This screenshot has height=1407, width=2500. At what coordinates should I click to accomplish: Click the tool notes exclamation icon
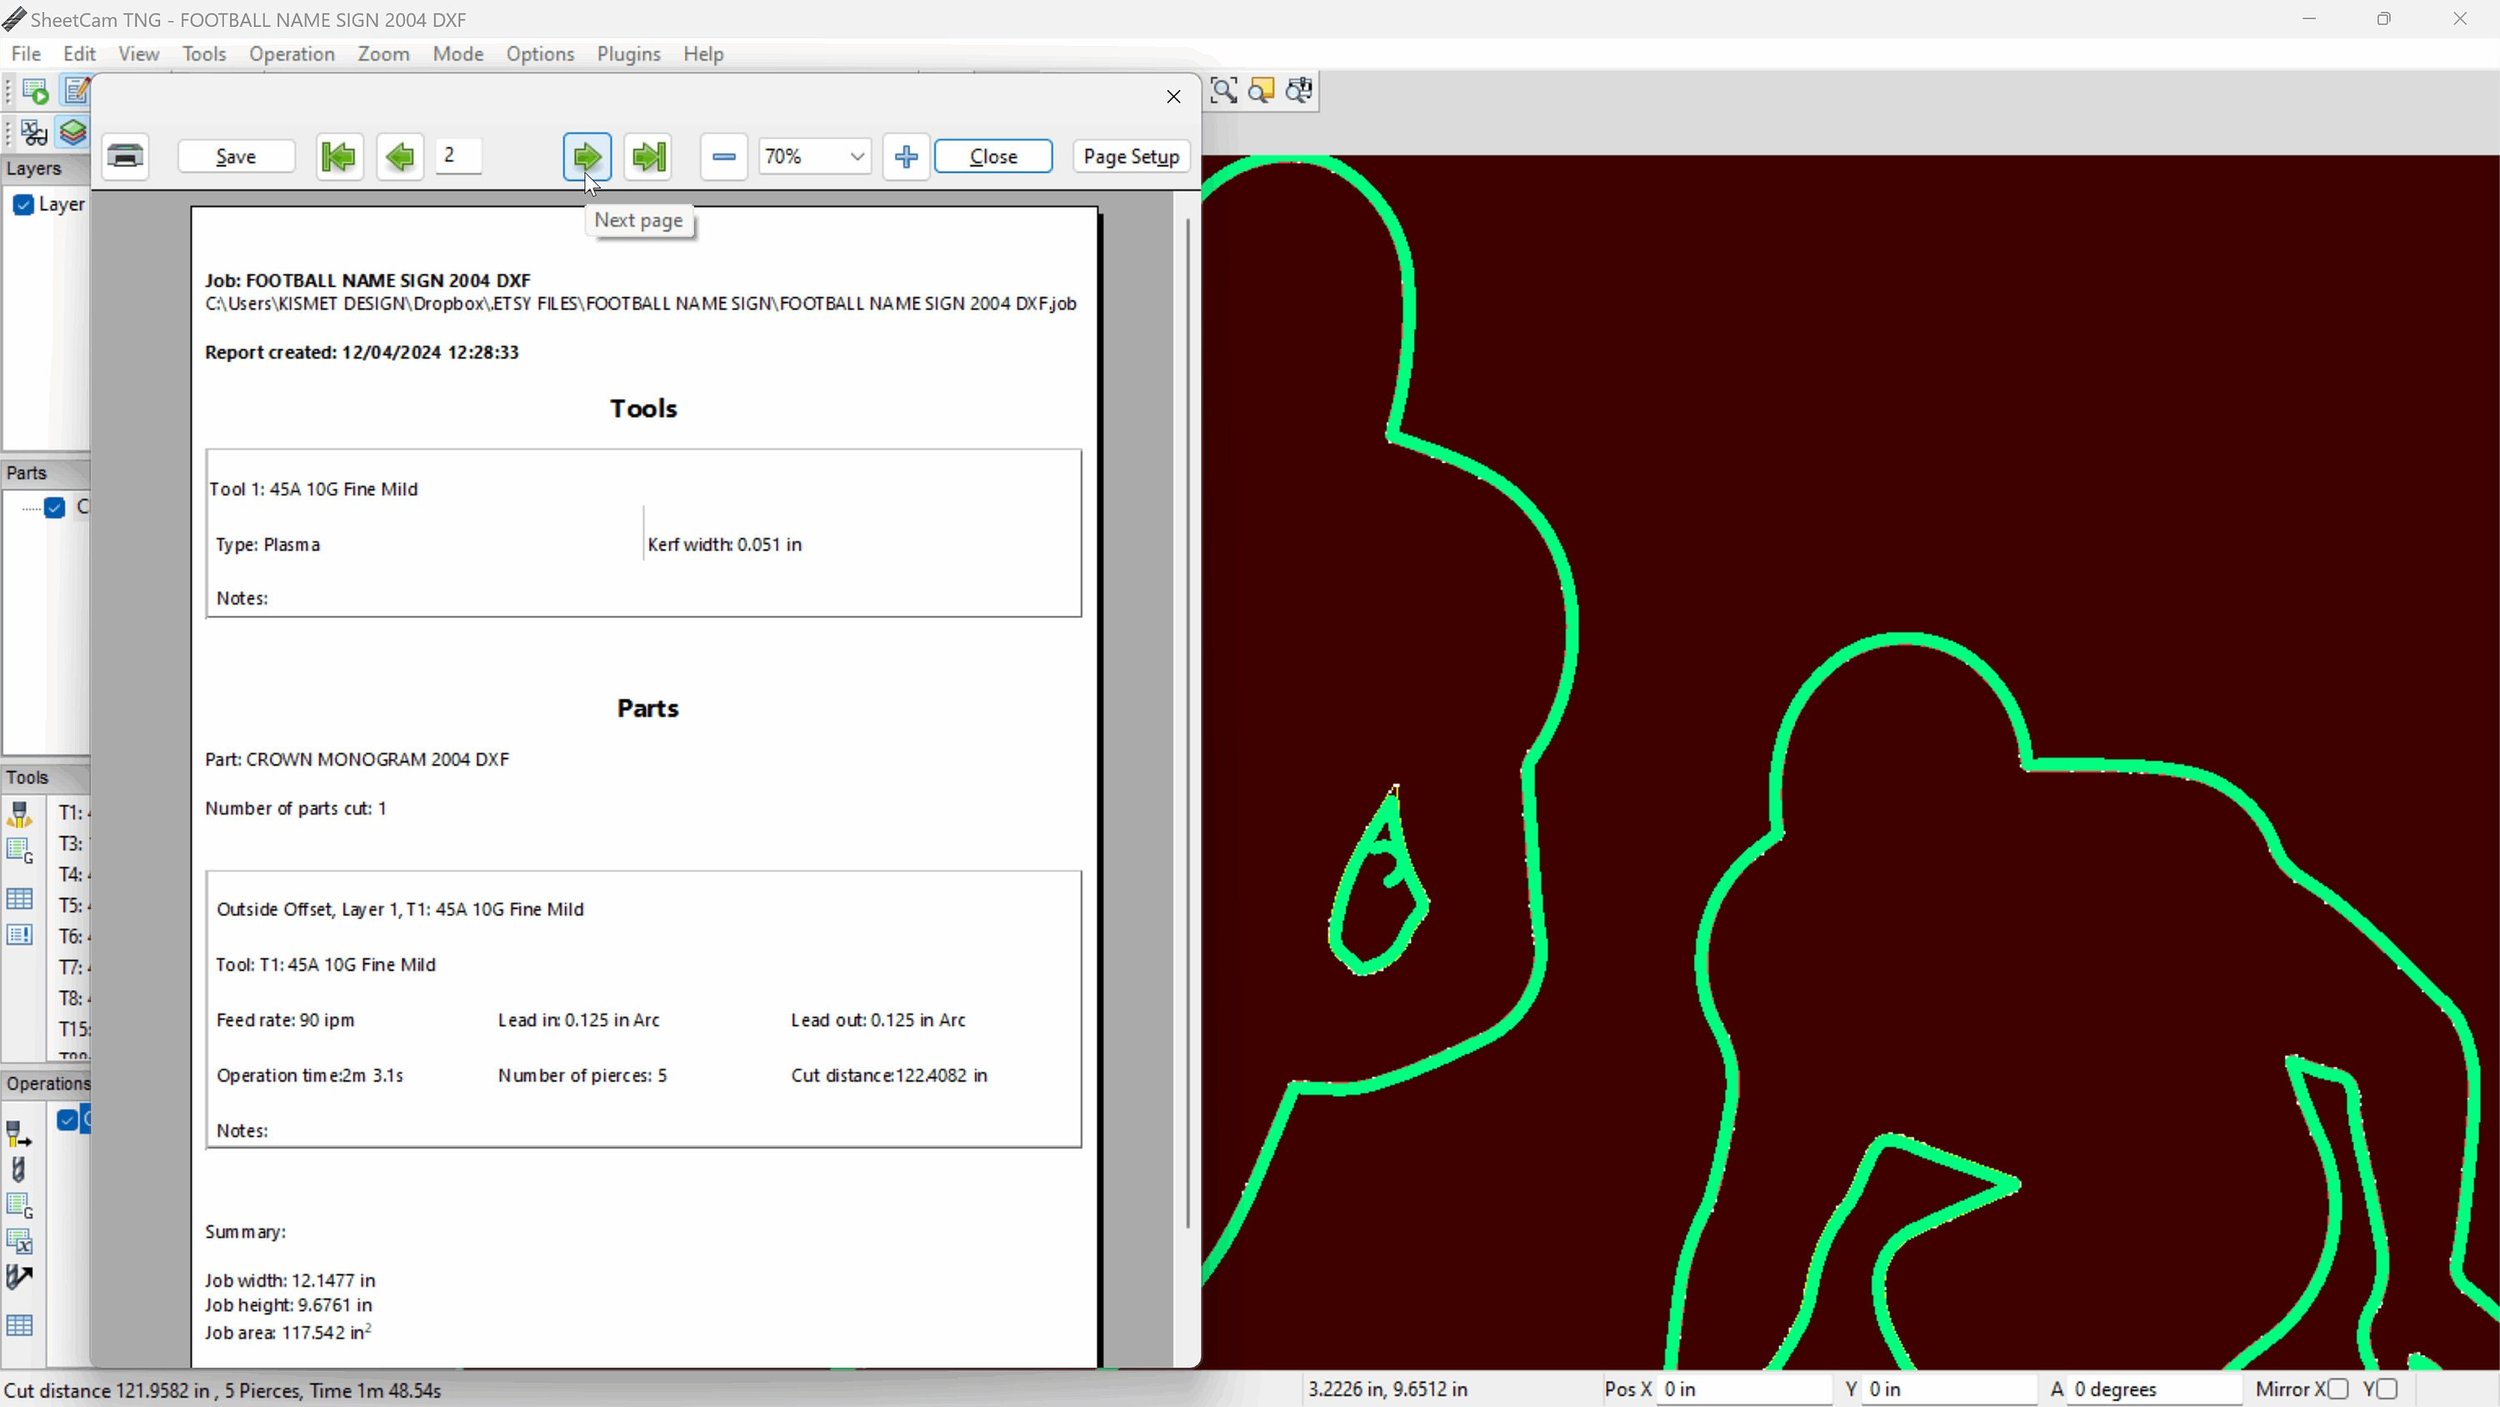tap(19, 935)
